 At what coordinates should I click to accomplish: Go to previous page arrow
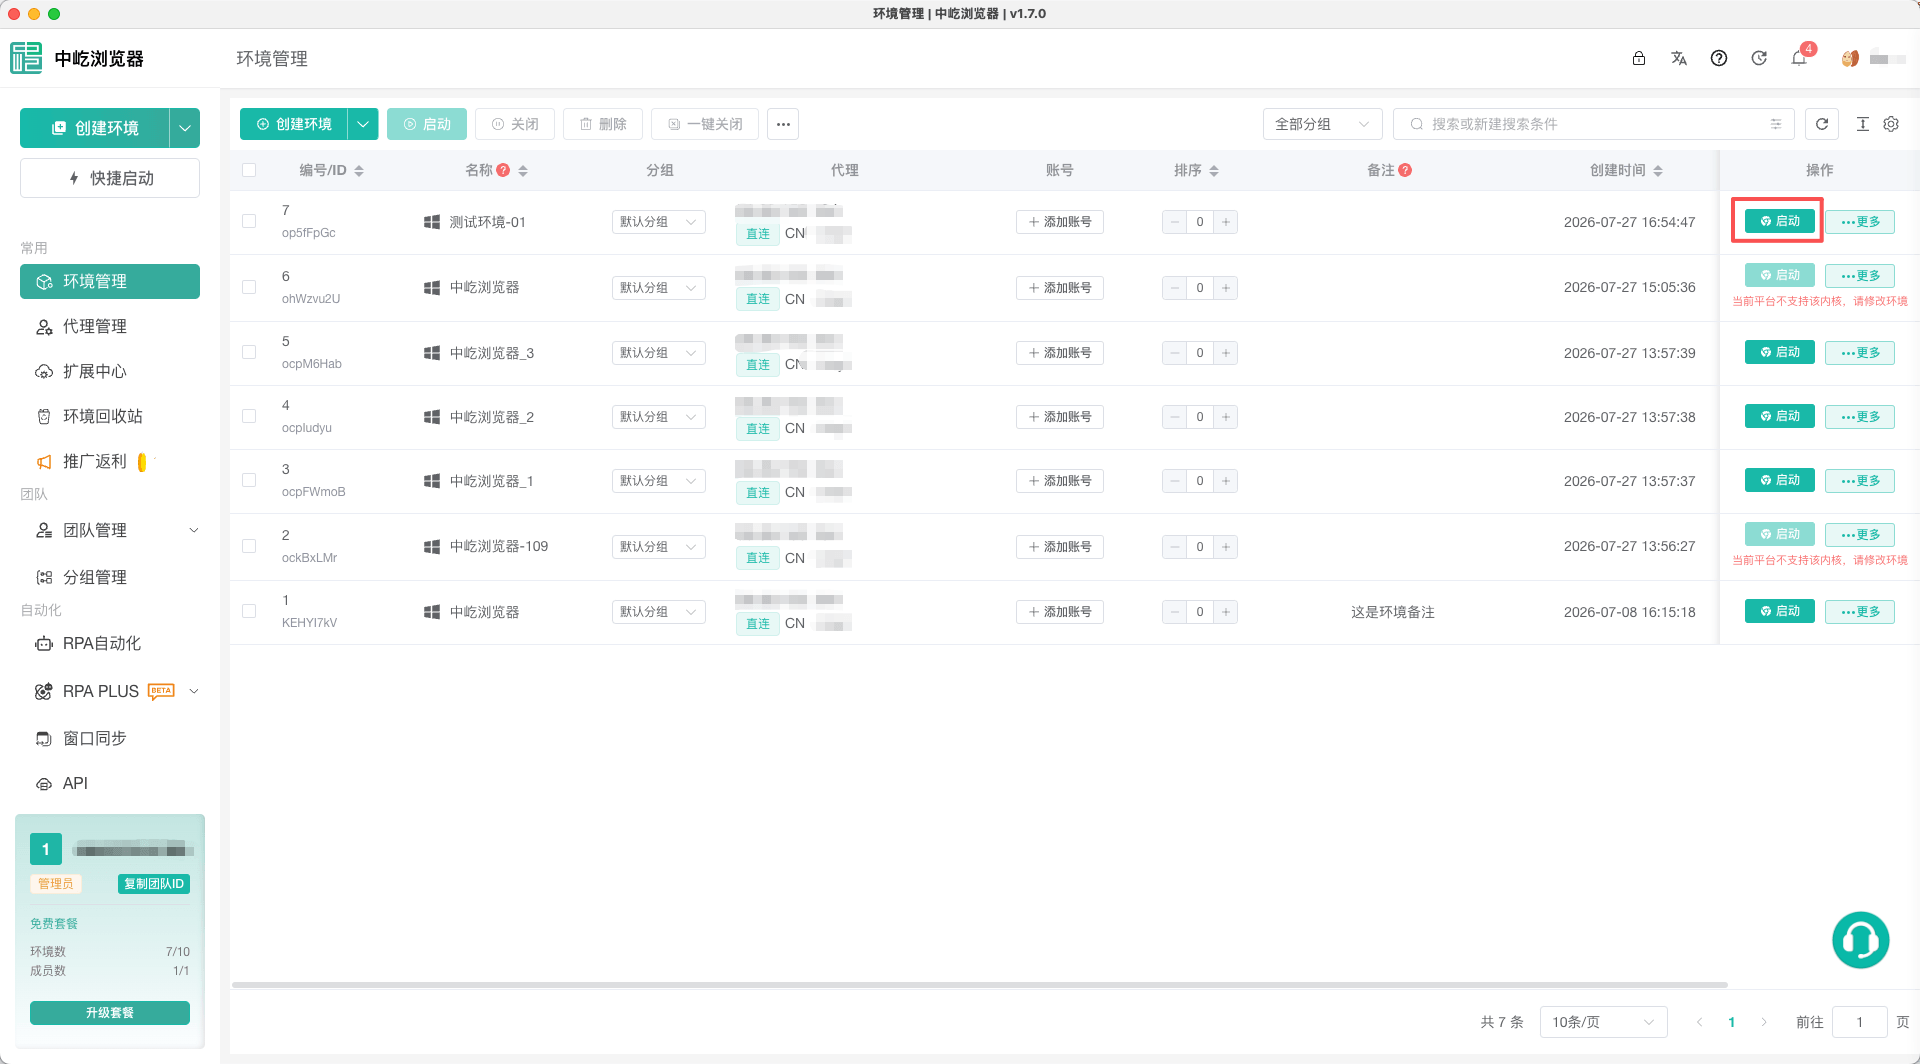pos(1699,1022)
